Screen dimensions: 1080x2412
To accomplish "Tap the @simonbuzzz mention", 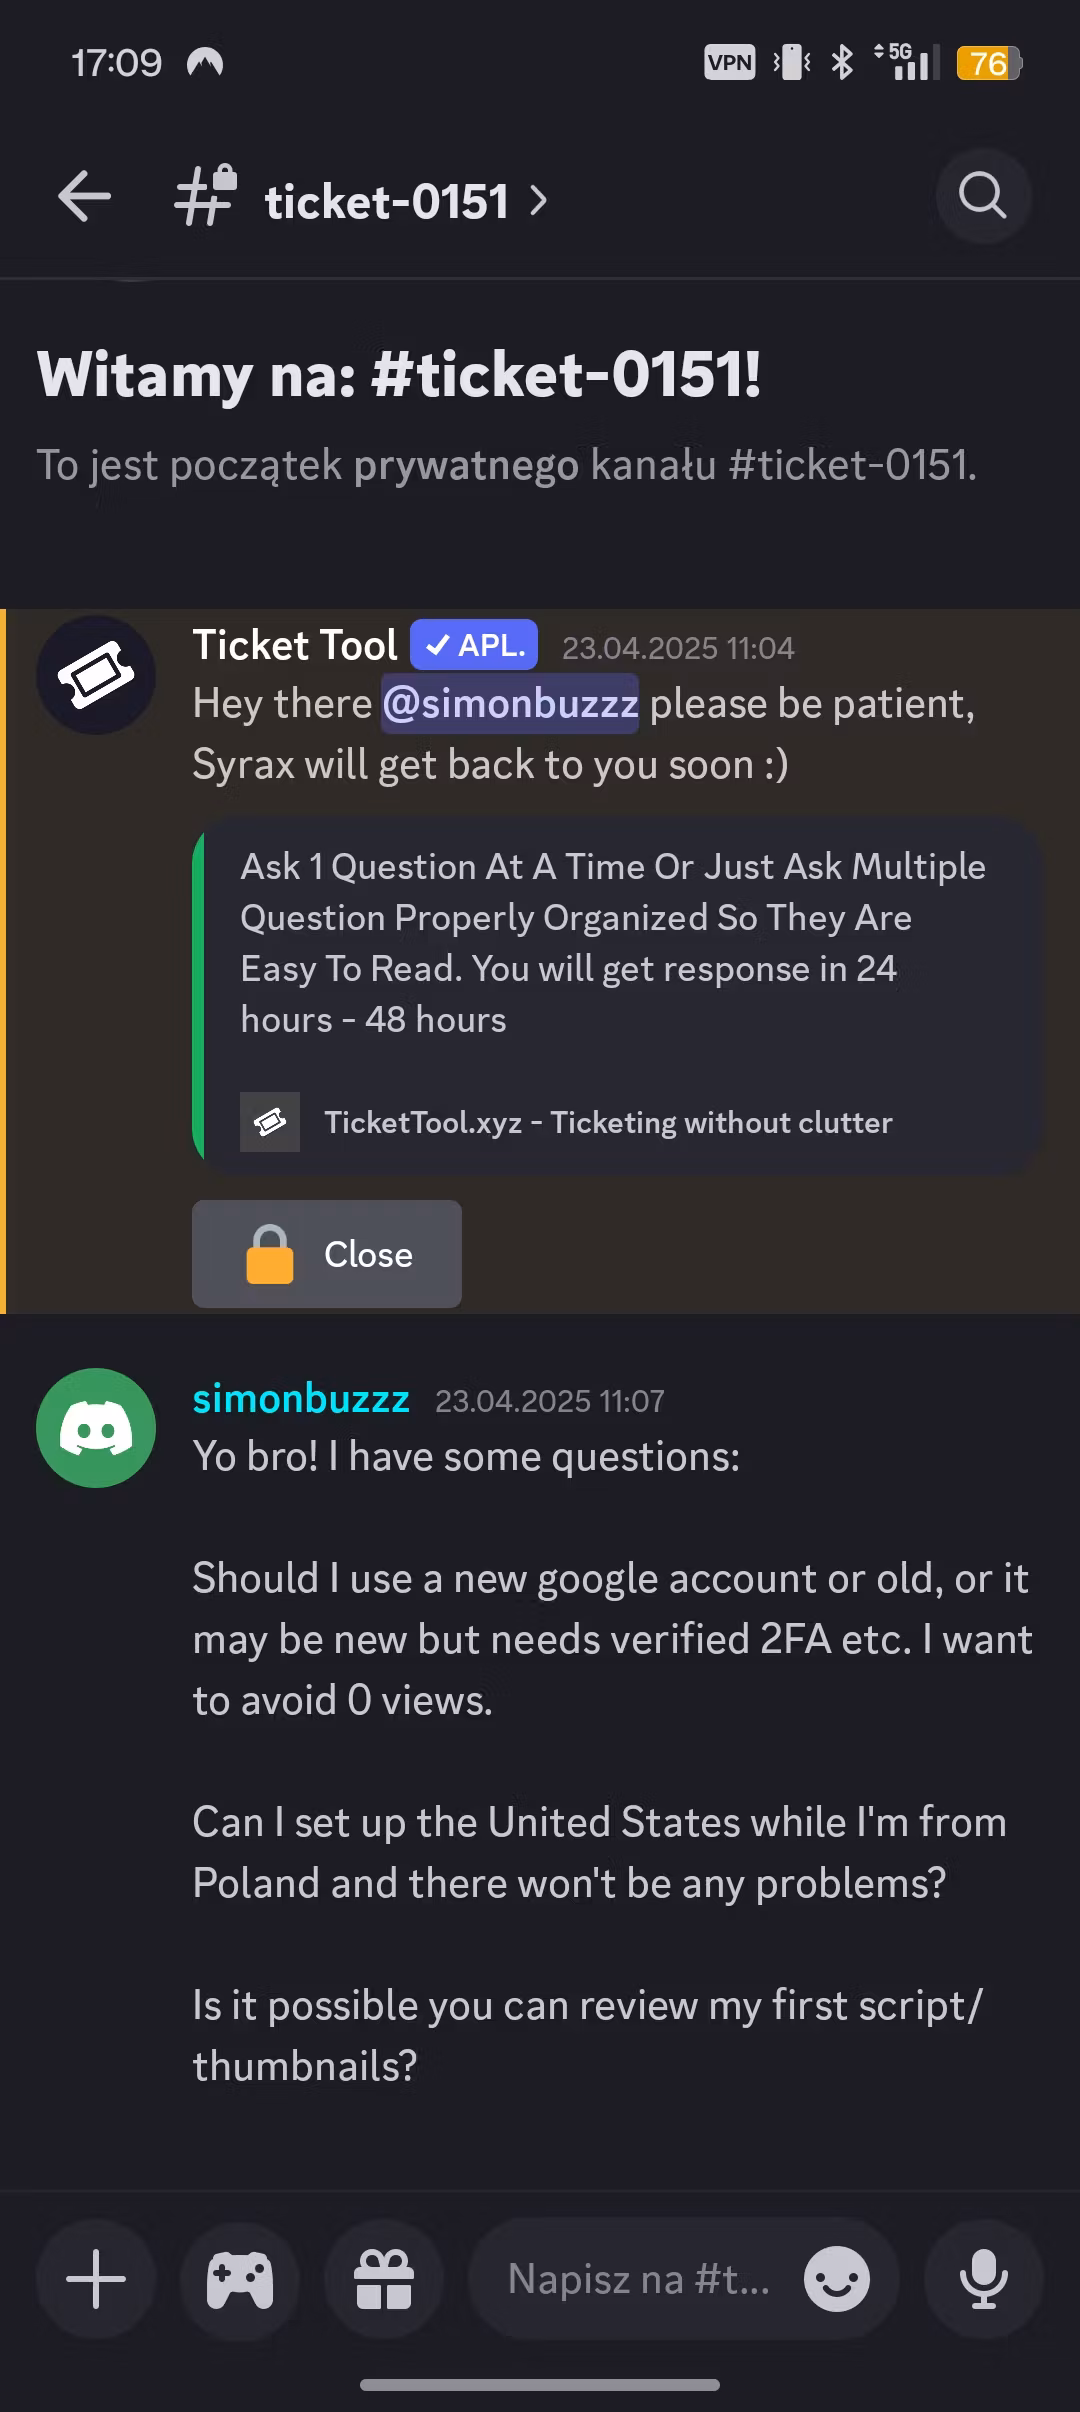I will [510, 704].
